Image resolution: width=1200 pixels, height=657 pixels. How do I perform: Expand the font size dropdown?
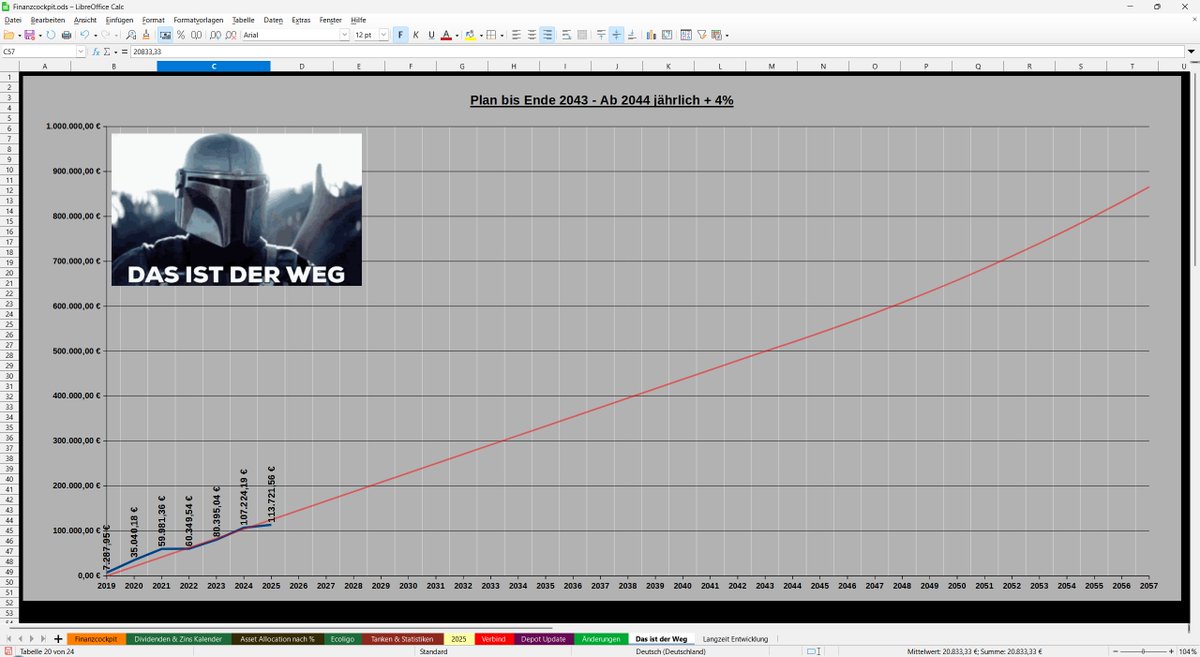click(x=384, y=35)
